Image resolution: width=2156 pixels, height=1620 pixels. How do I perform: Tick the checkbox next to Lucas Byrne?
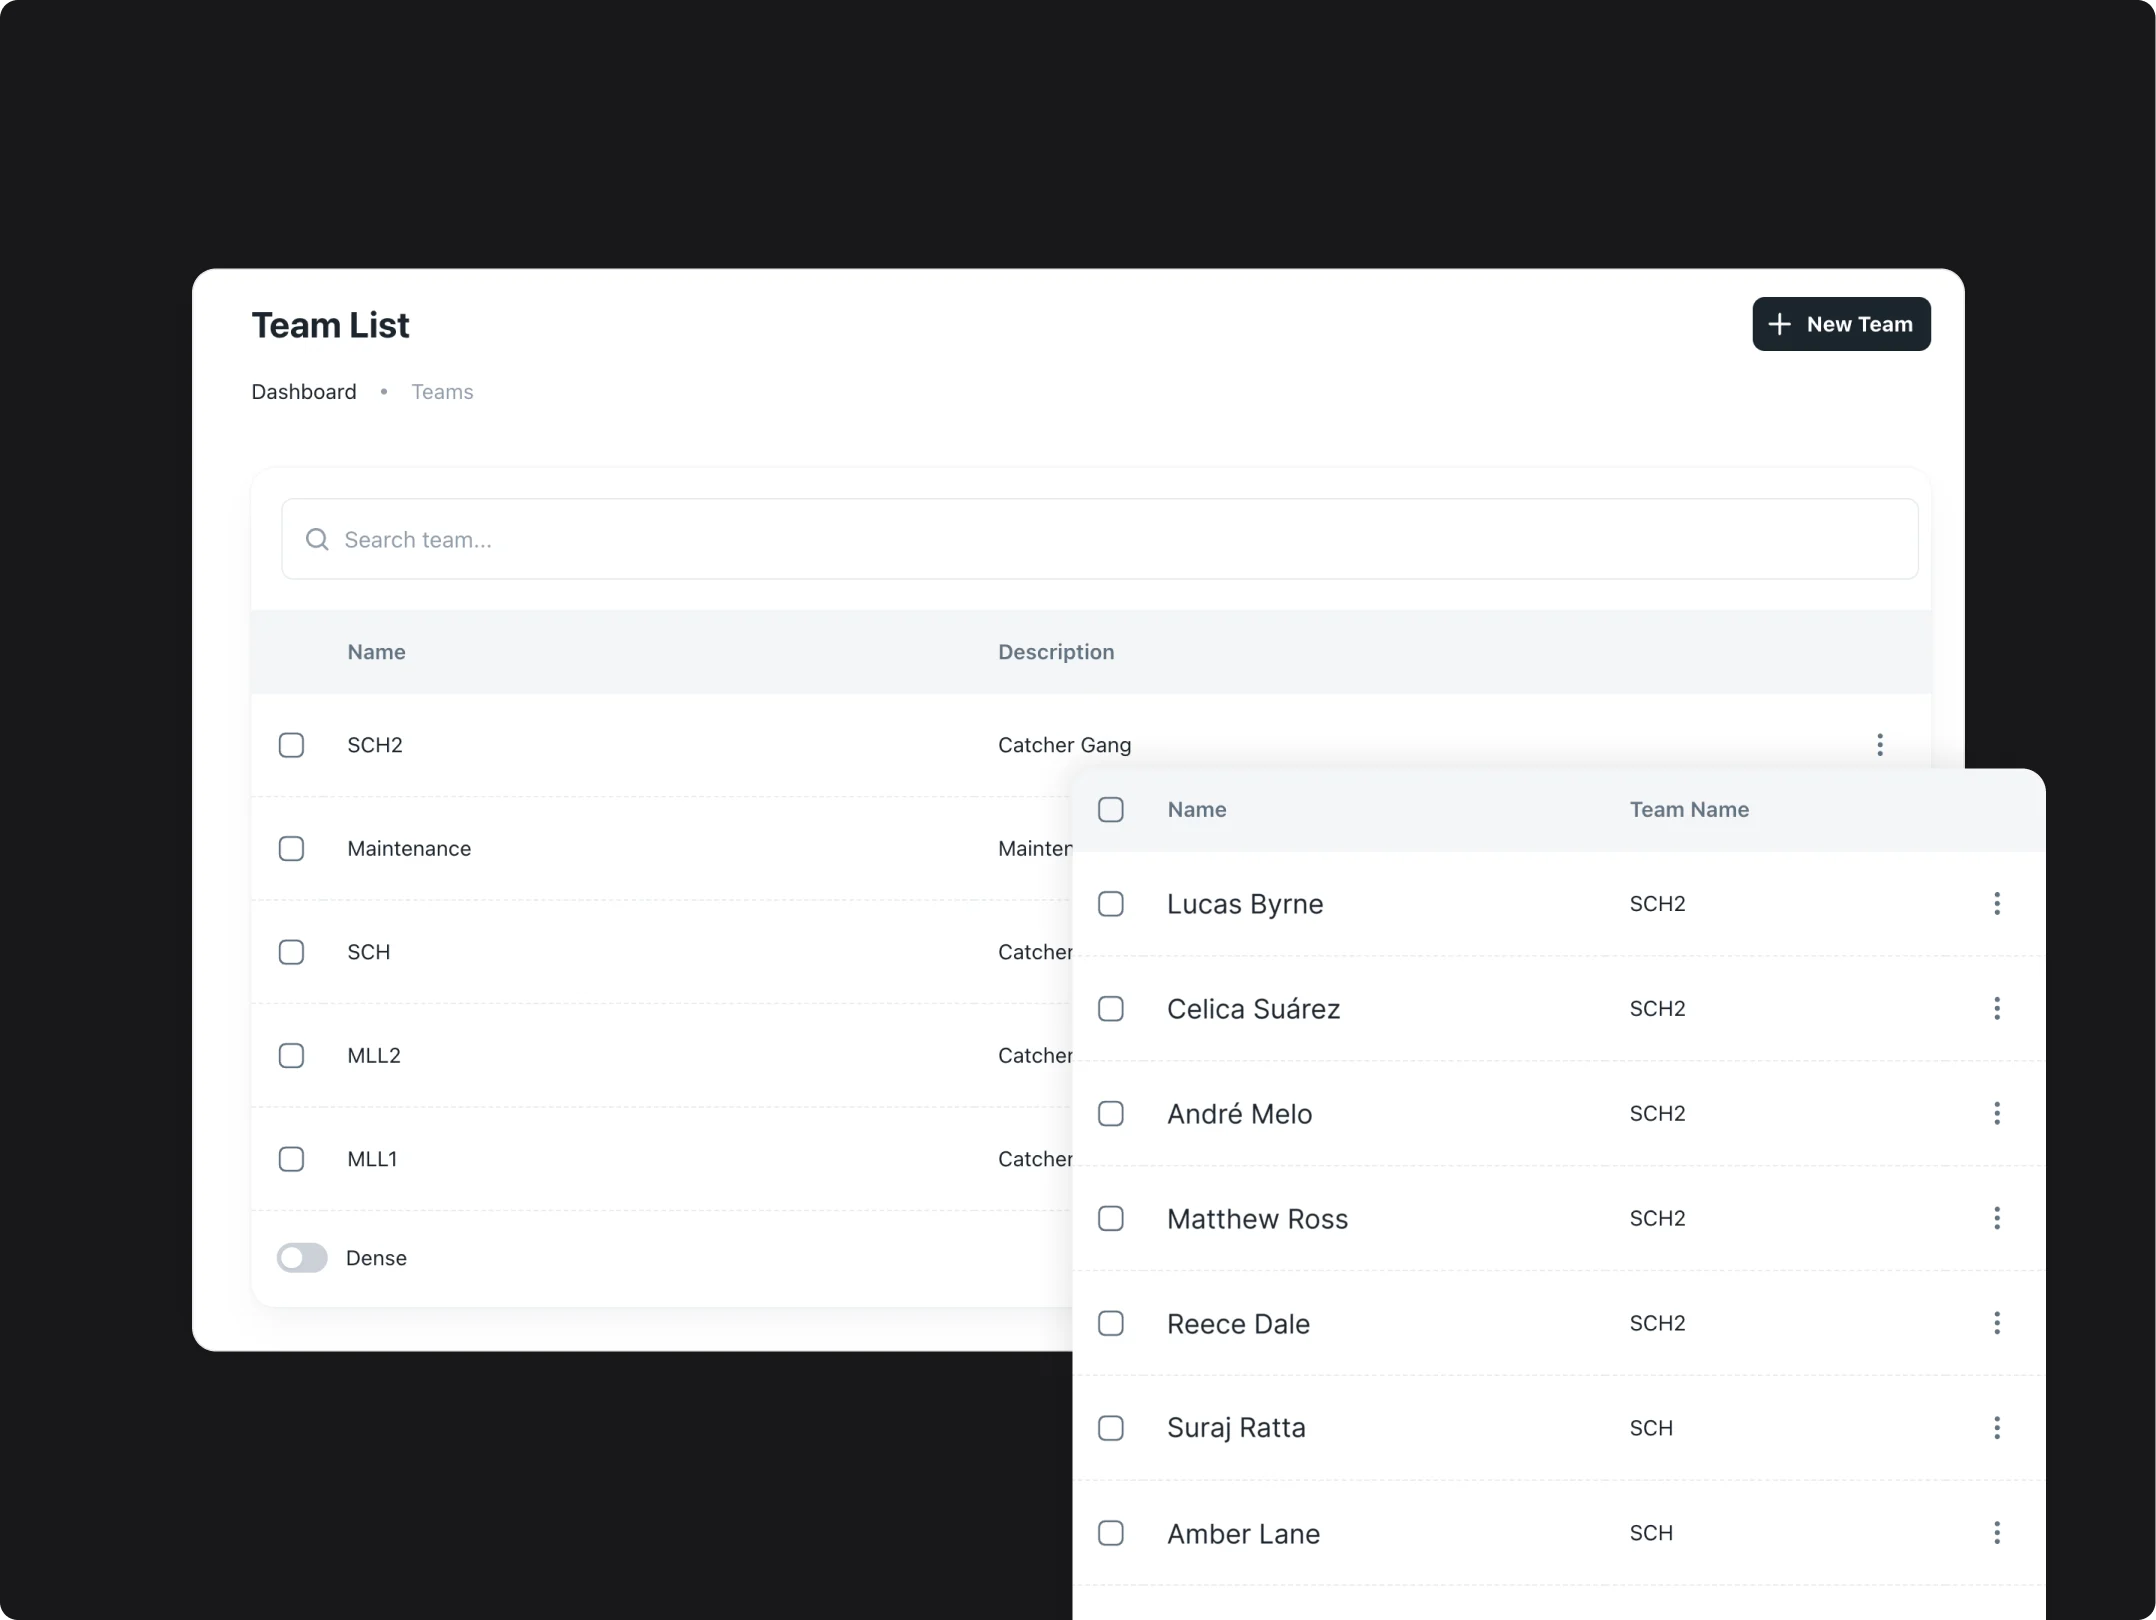pos(1110,904)
